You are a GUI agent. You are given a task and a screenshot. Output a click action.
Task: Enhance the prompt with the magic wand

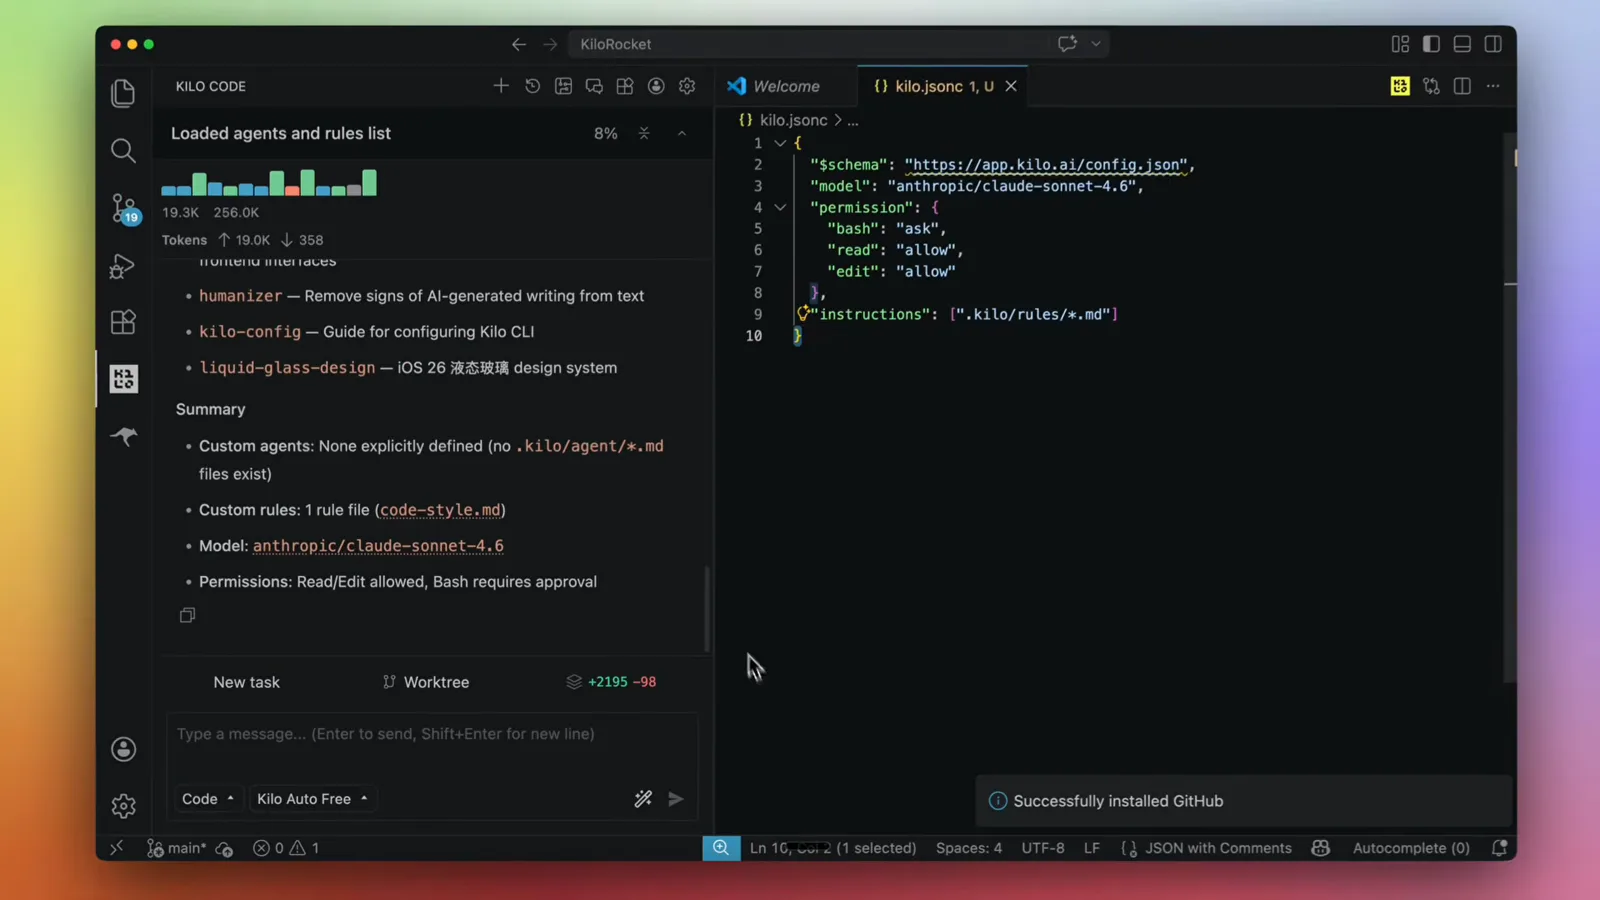(643, 798)
